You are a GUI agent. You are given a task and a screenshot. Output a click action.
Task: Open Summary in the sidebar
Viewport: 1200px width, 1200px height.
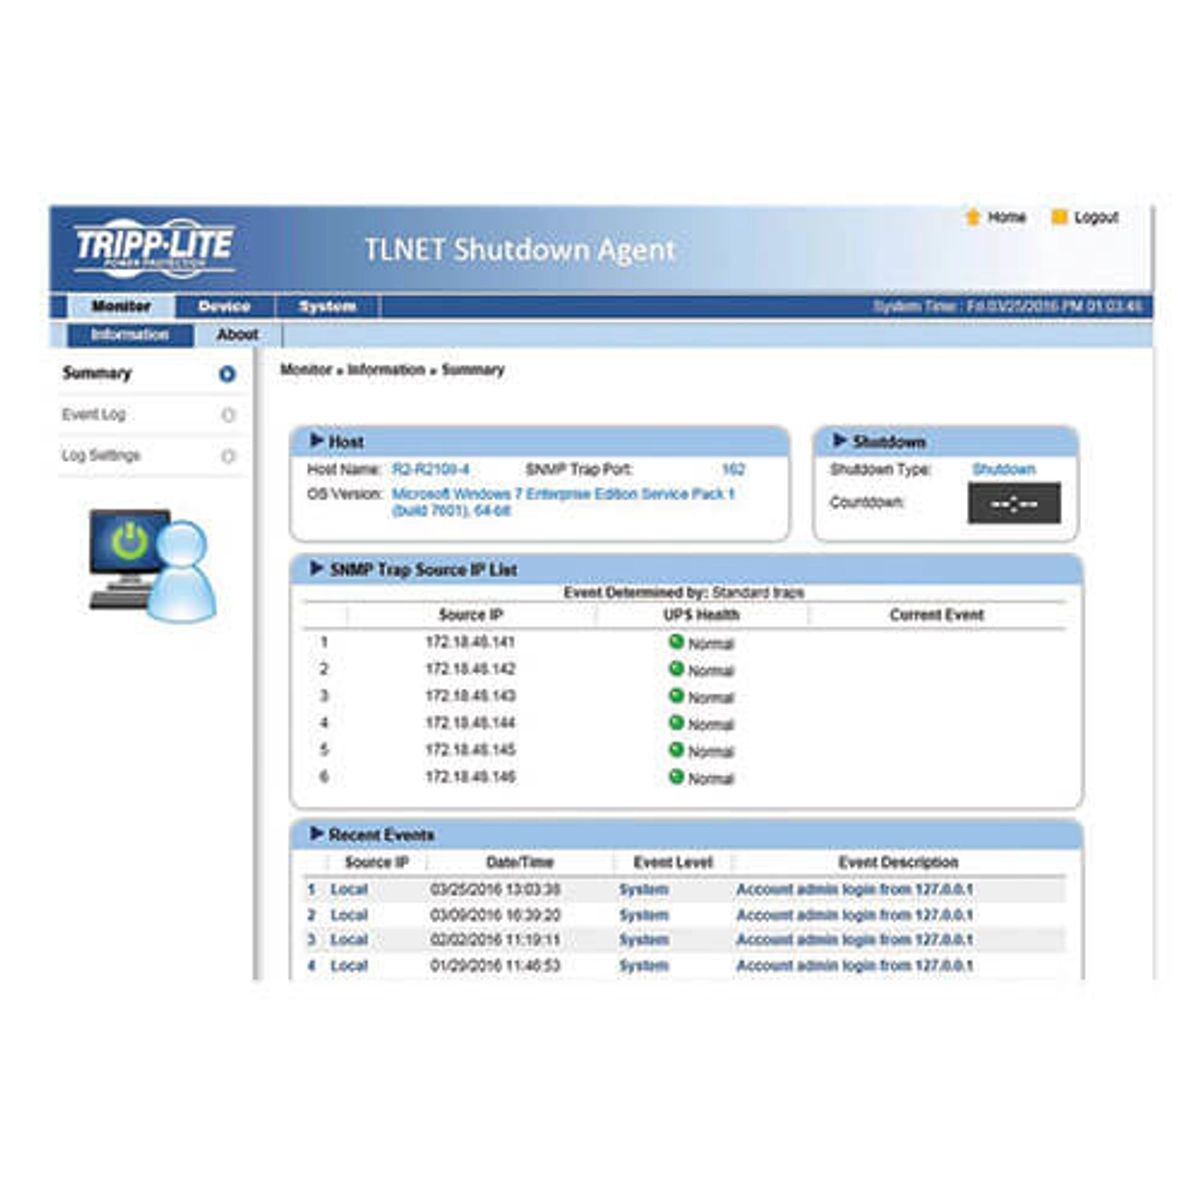tap(97, 373)
